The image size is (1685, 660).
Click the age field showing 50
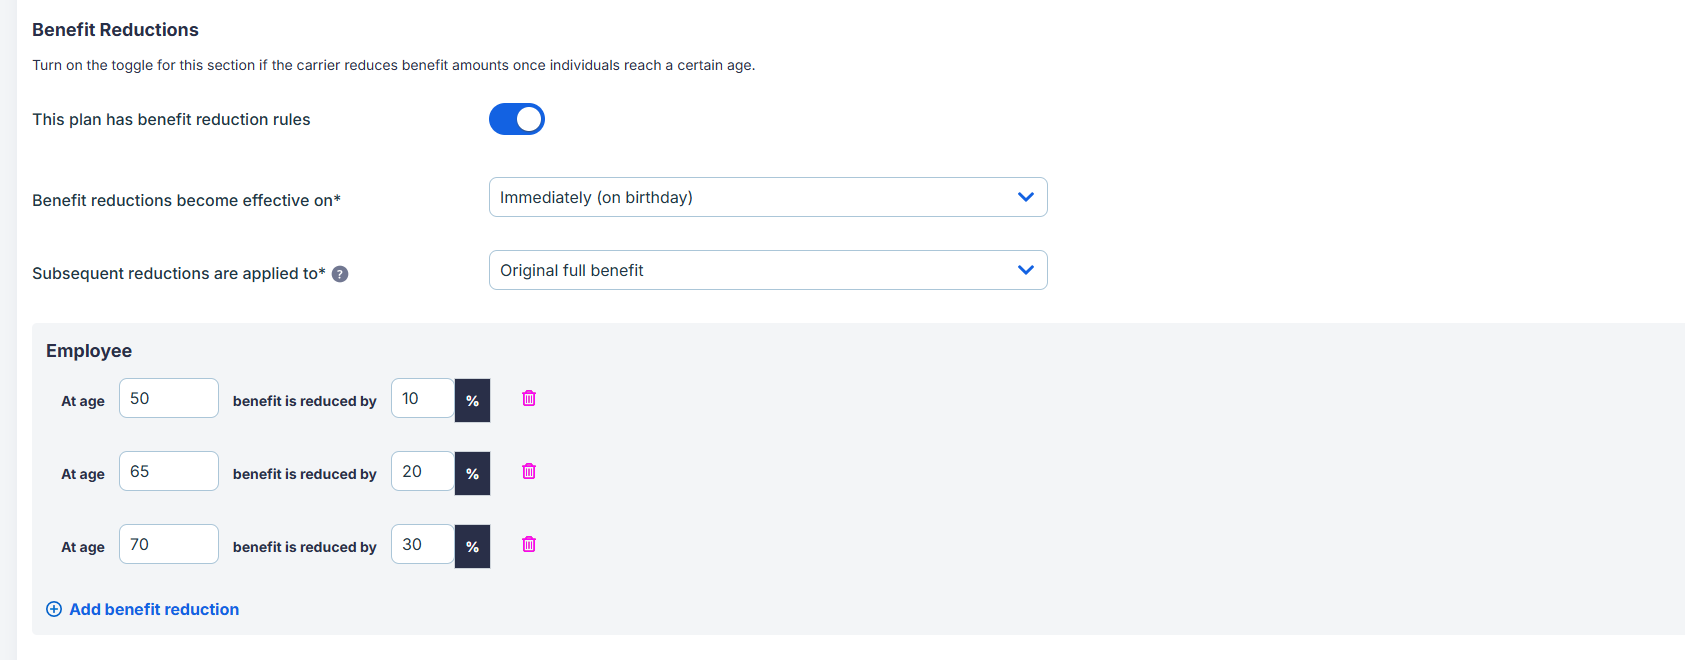169,398
